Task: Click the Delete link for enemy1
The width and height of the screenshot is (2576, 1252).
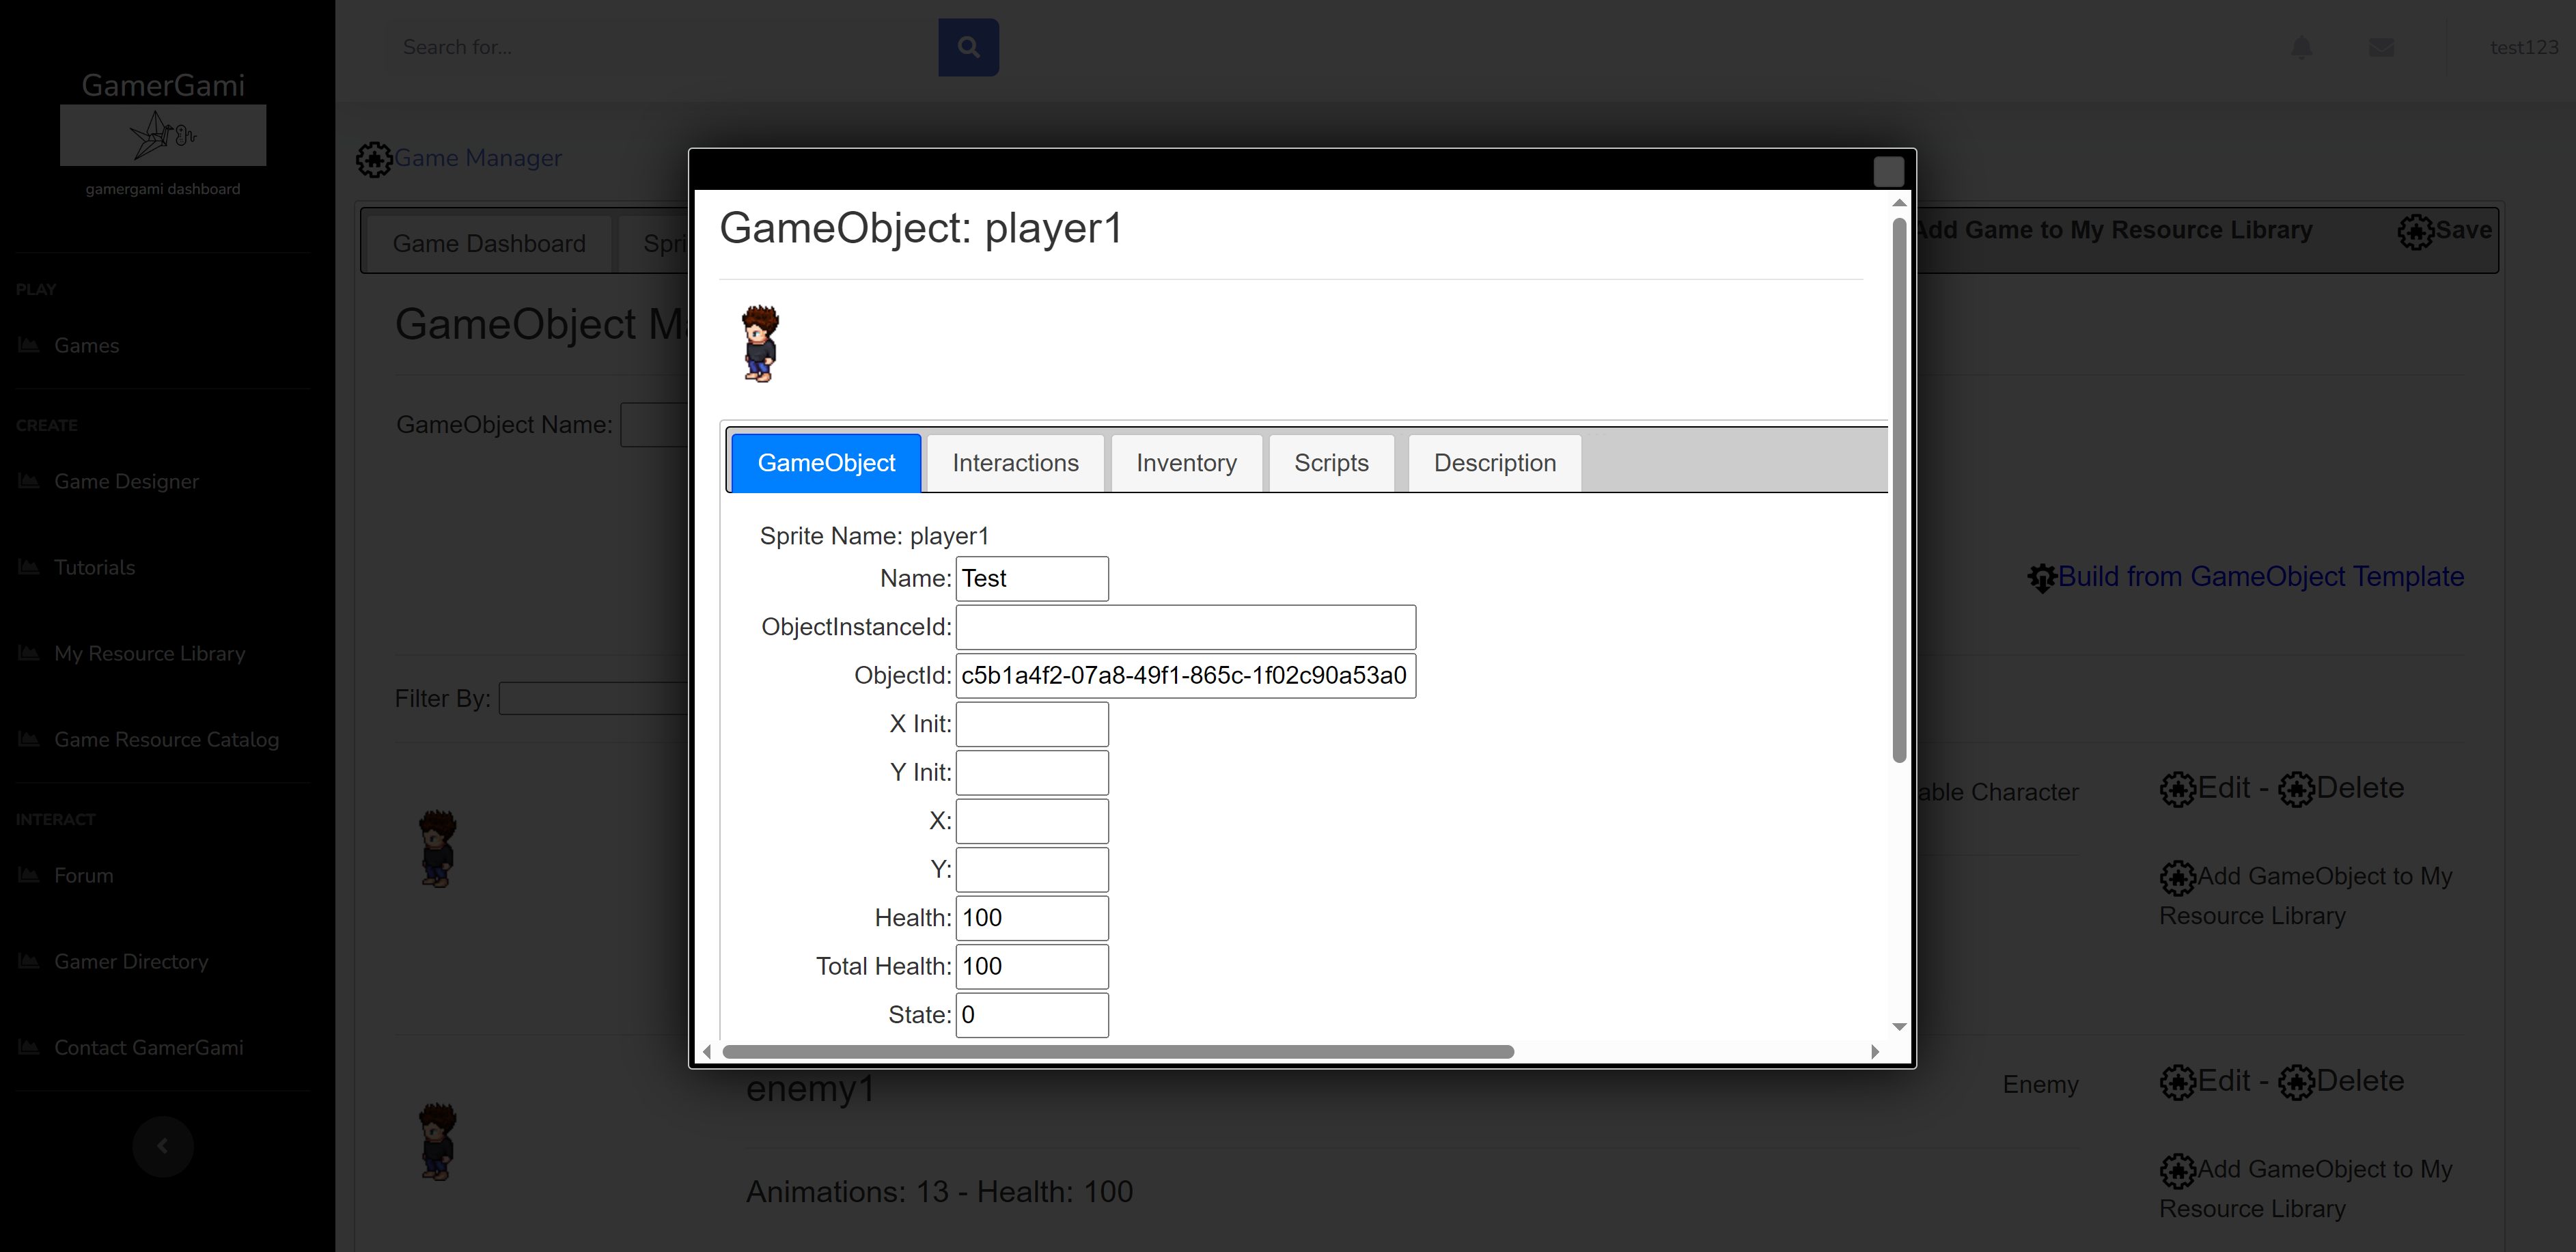Action: (x=2359, y=1081)
